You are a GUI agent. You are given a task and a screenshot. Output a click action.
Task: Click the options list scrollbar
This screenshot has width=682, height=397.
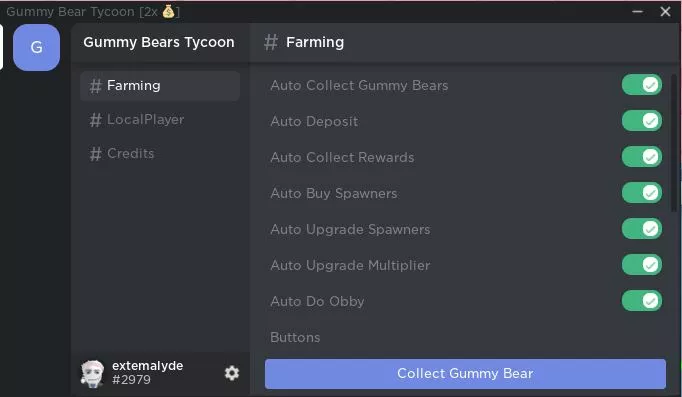click(674, 143)
